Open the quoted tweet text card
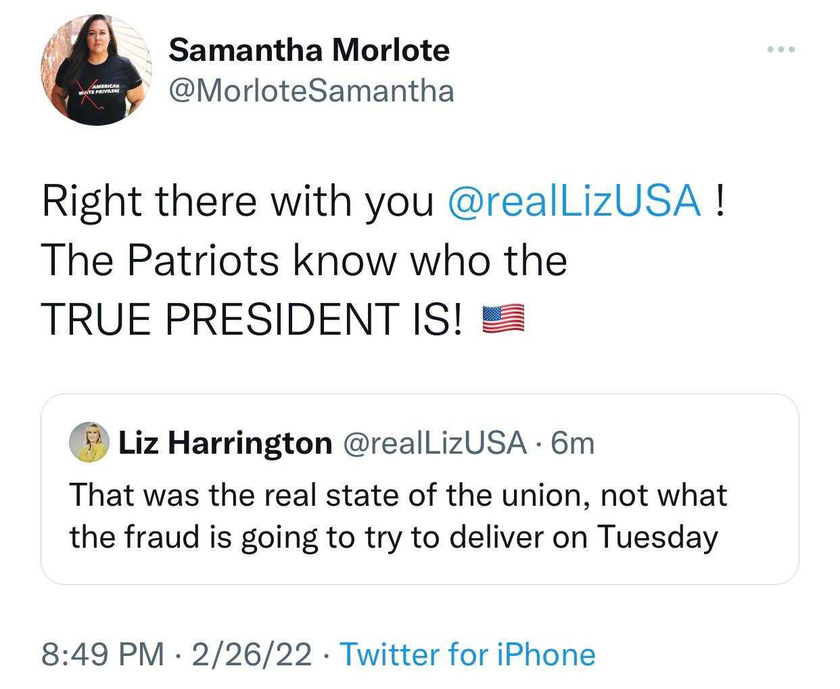 click(x=420, y=489)
